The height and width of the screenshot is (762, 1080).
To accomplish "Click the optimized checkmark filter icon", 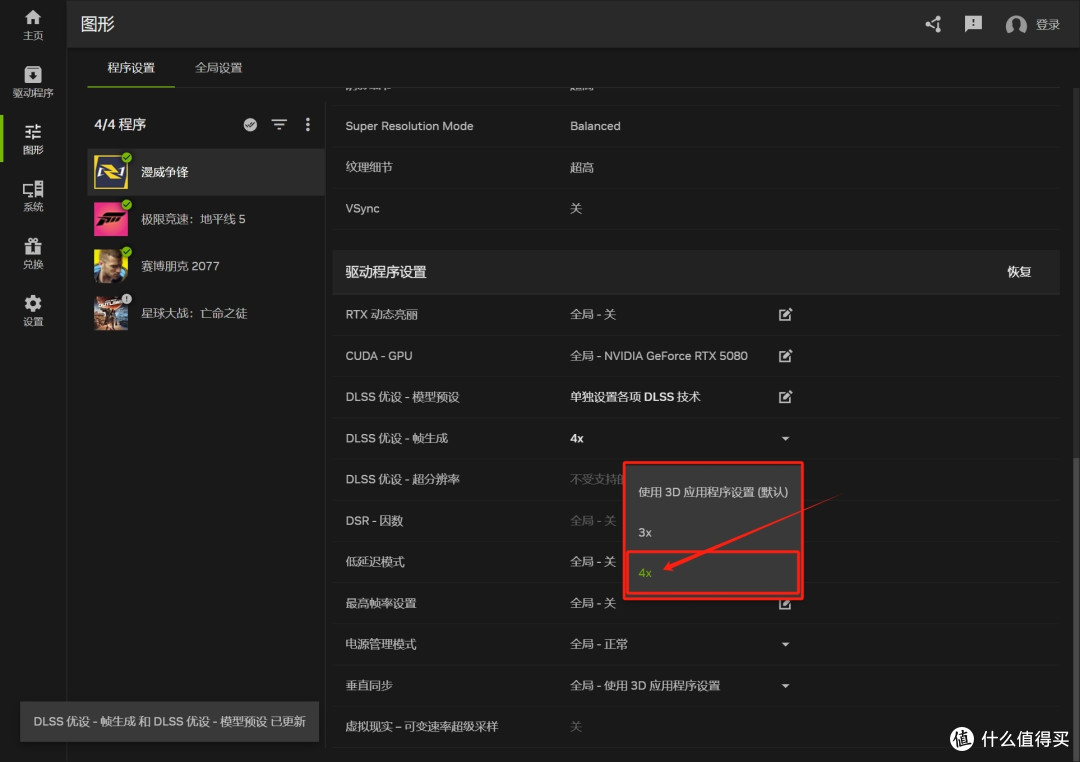I will (250, 125).
